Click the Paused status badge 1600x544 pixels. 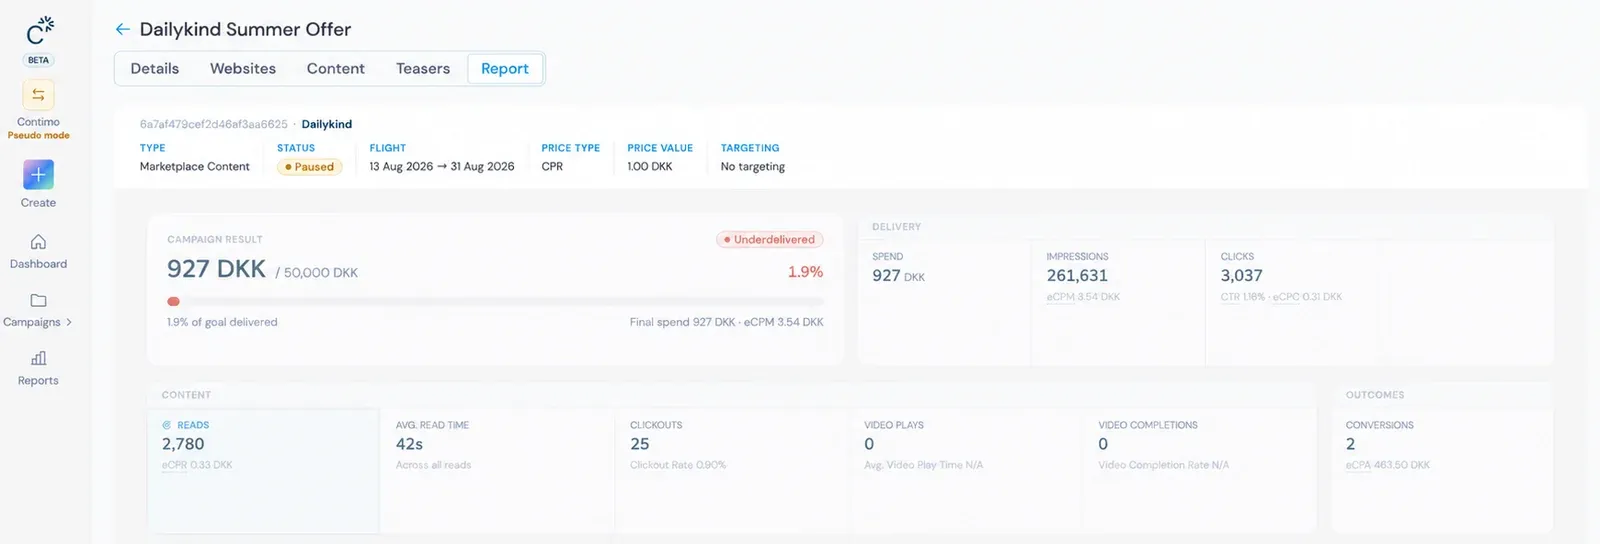[310, 167]
